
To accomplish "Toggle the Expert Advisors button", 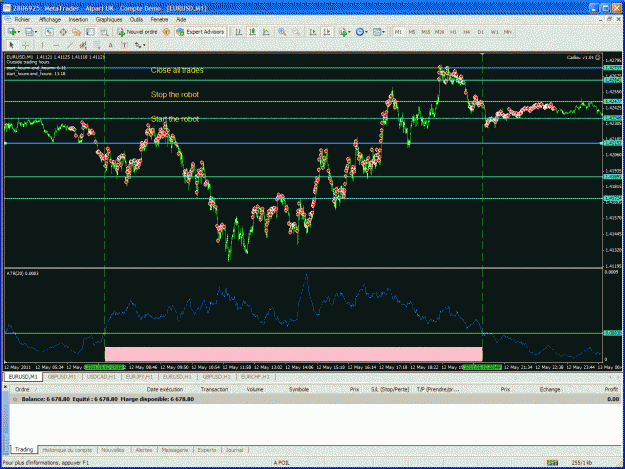I will [200, 32].
